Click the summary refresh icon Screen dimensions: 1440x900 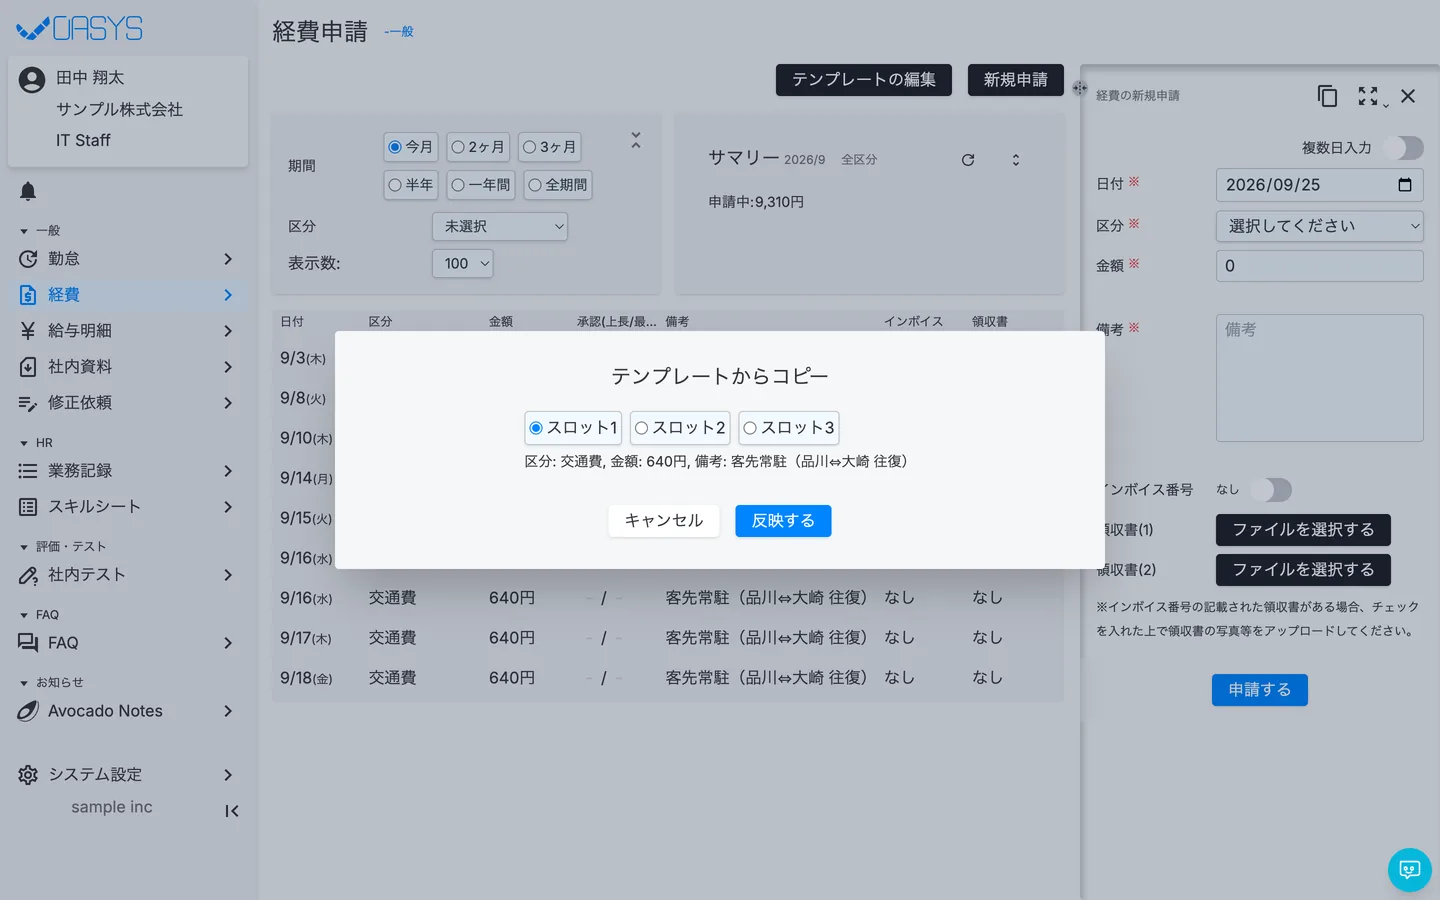(x=968, y=160)
